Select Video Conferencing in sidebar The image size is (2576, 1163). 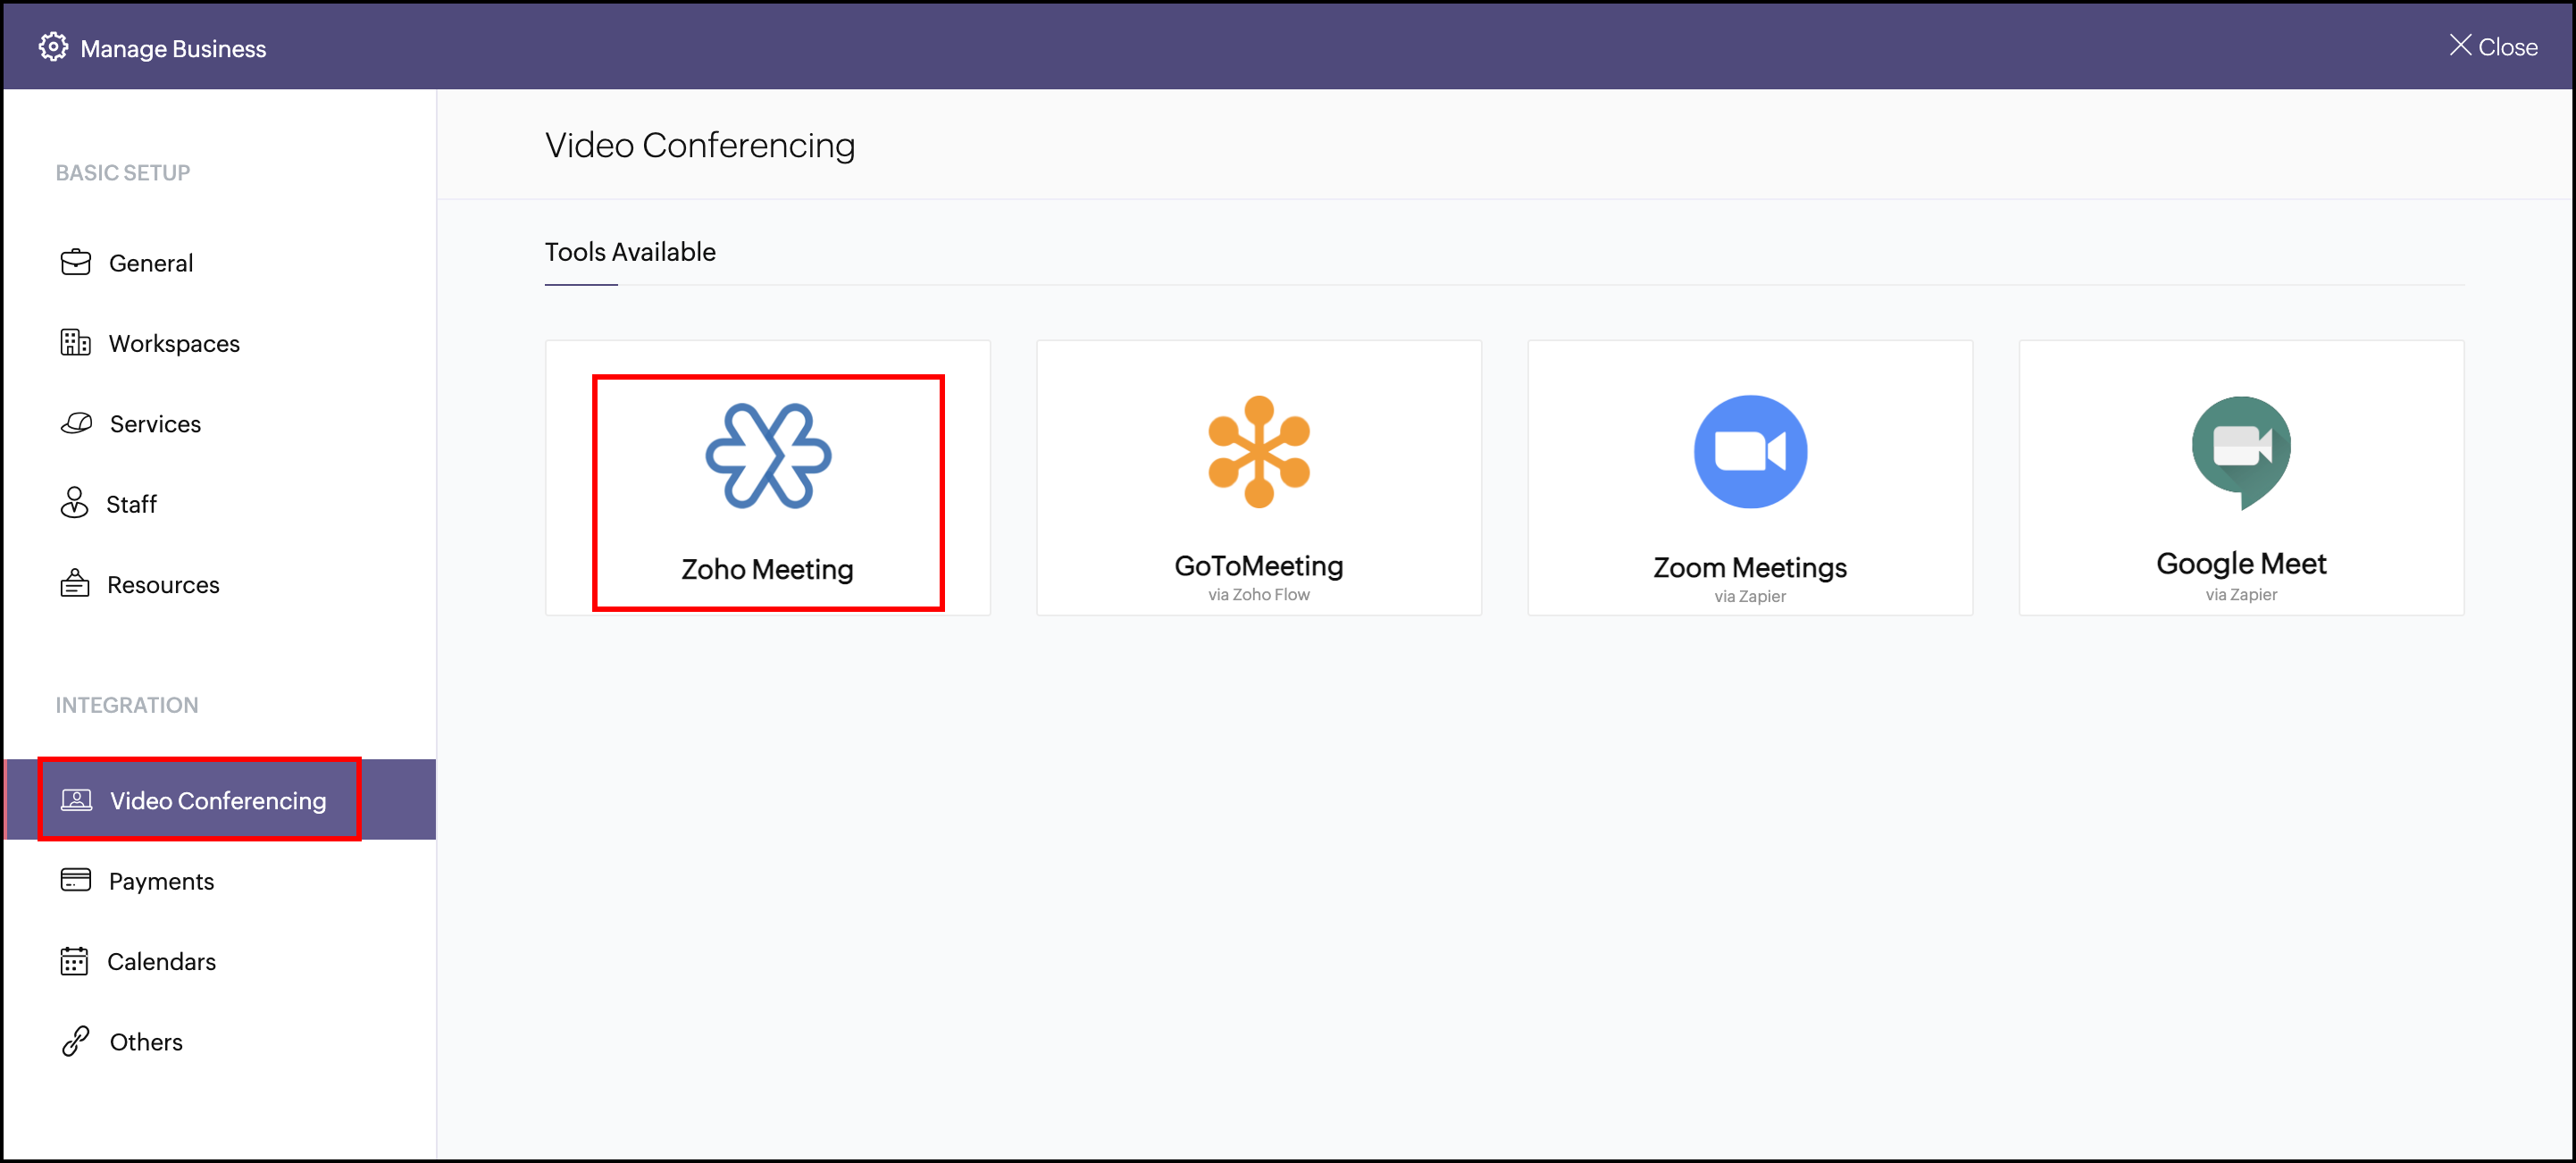click(x=217, y=800)
